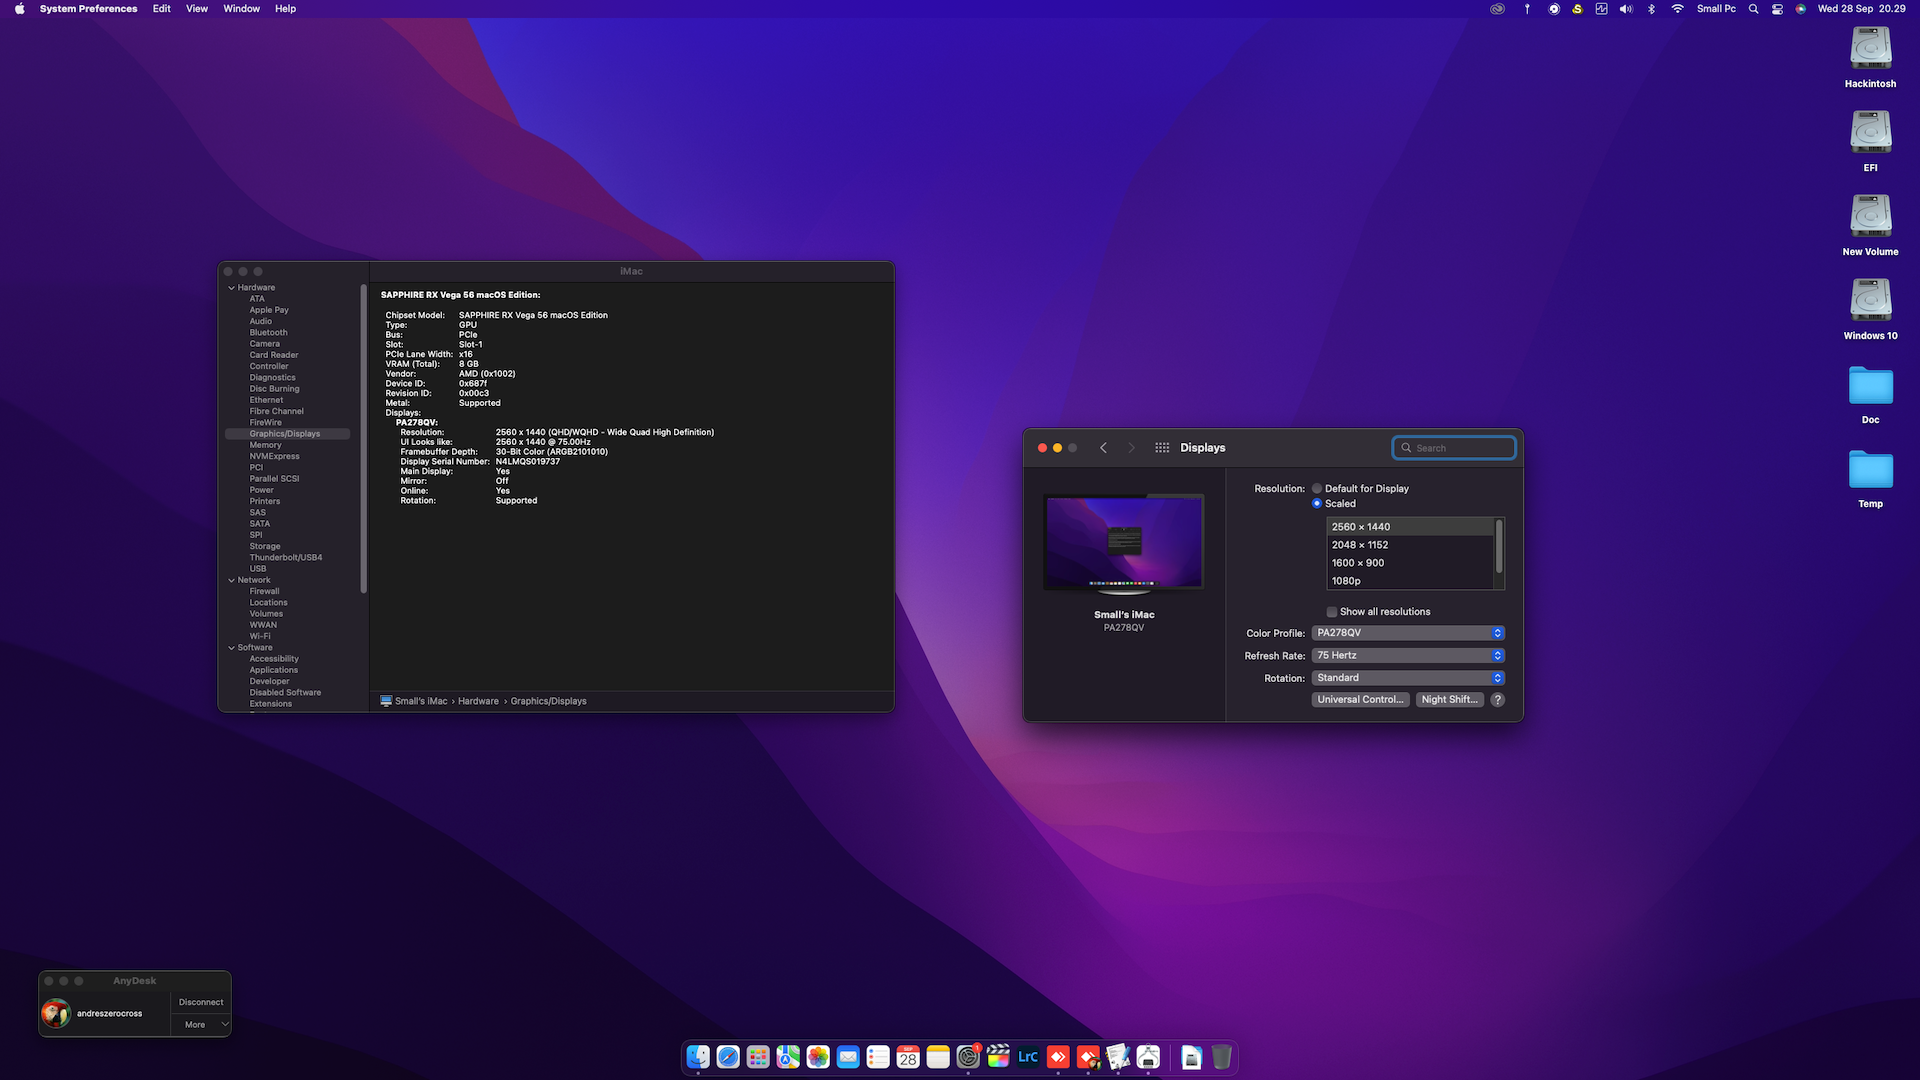Open Photos app from the Dock
The width and height of the screenshot is (1920, 1080).
tap(818, 1057)
